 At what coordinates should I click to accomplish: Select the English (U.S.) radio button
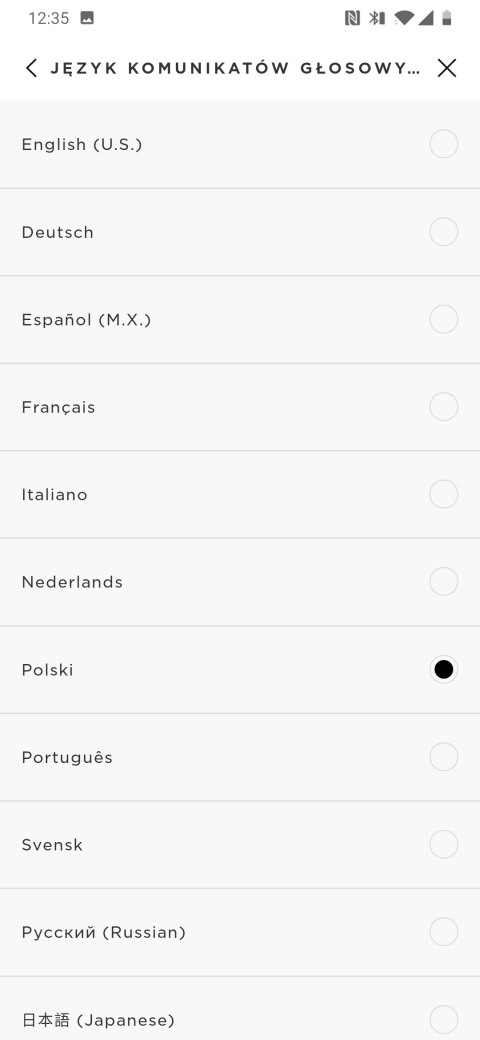click(x=444, y=144)
